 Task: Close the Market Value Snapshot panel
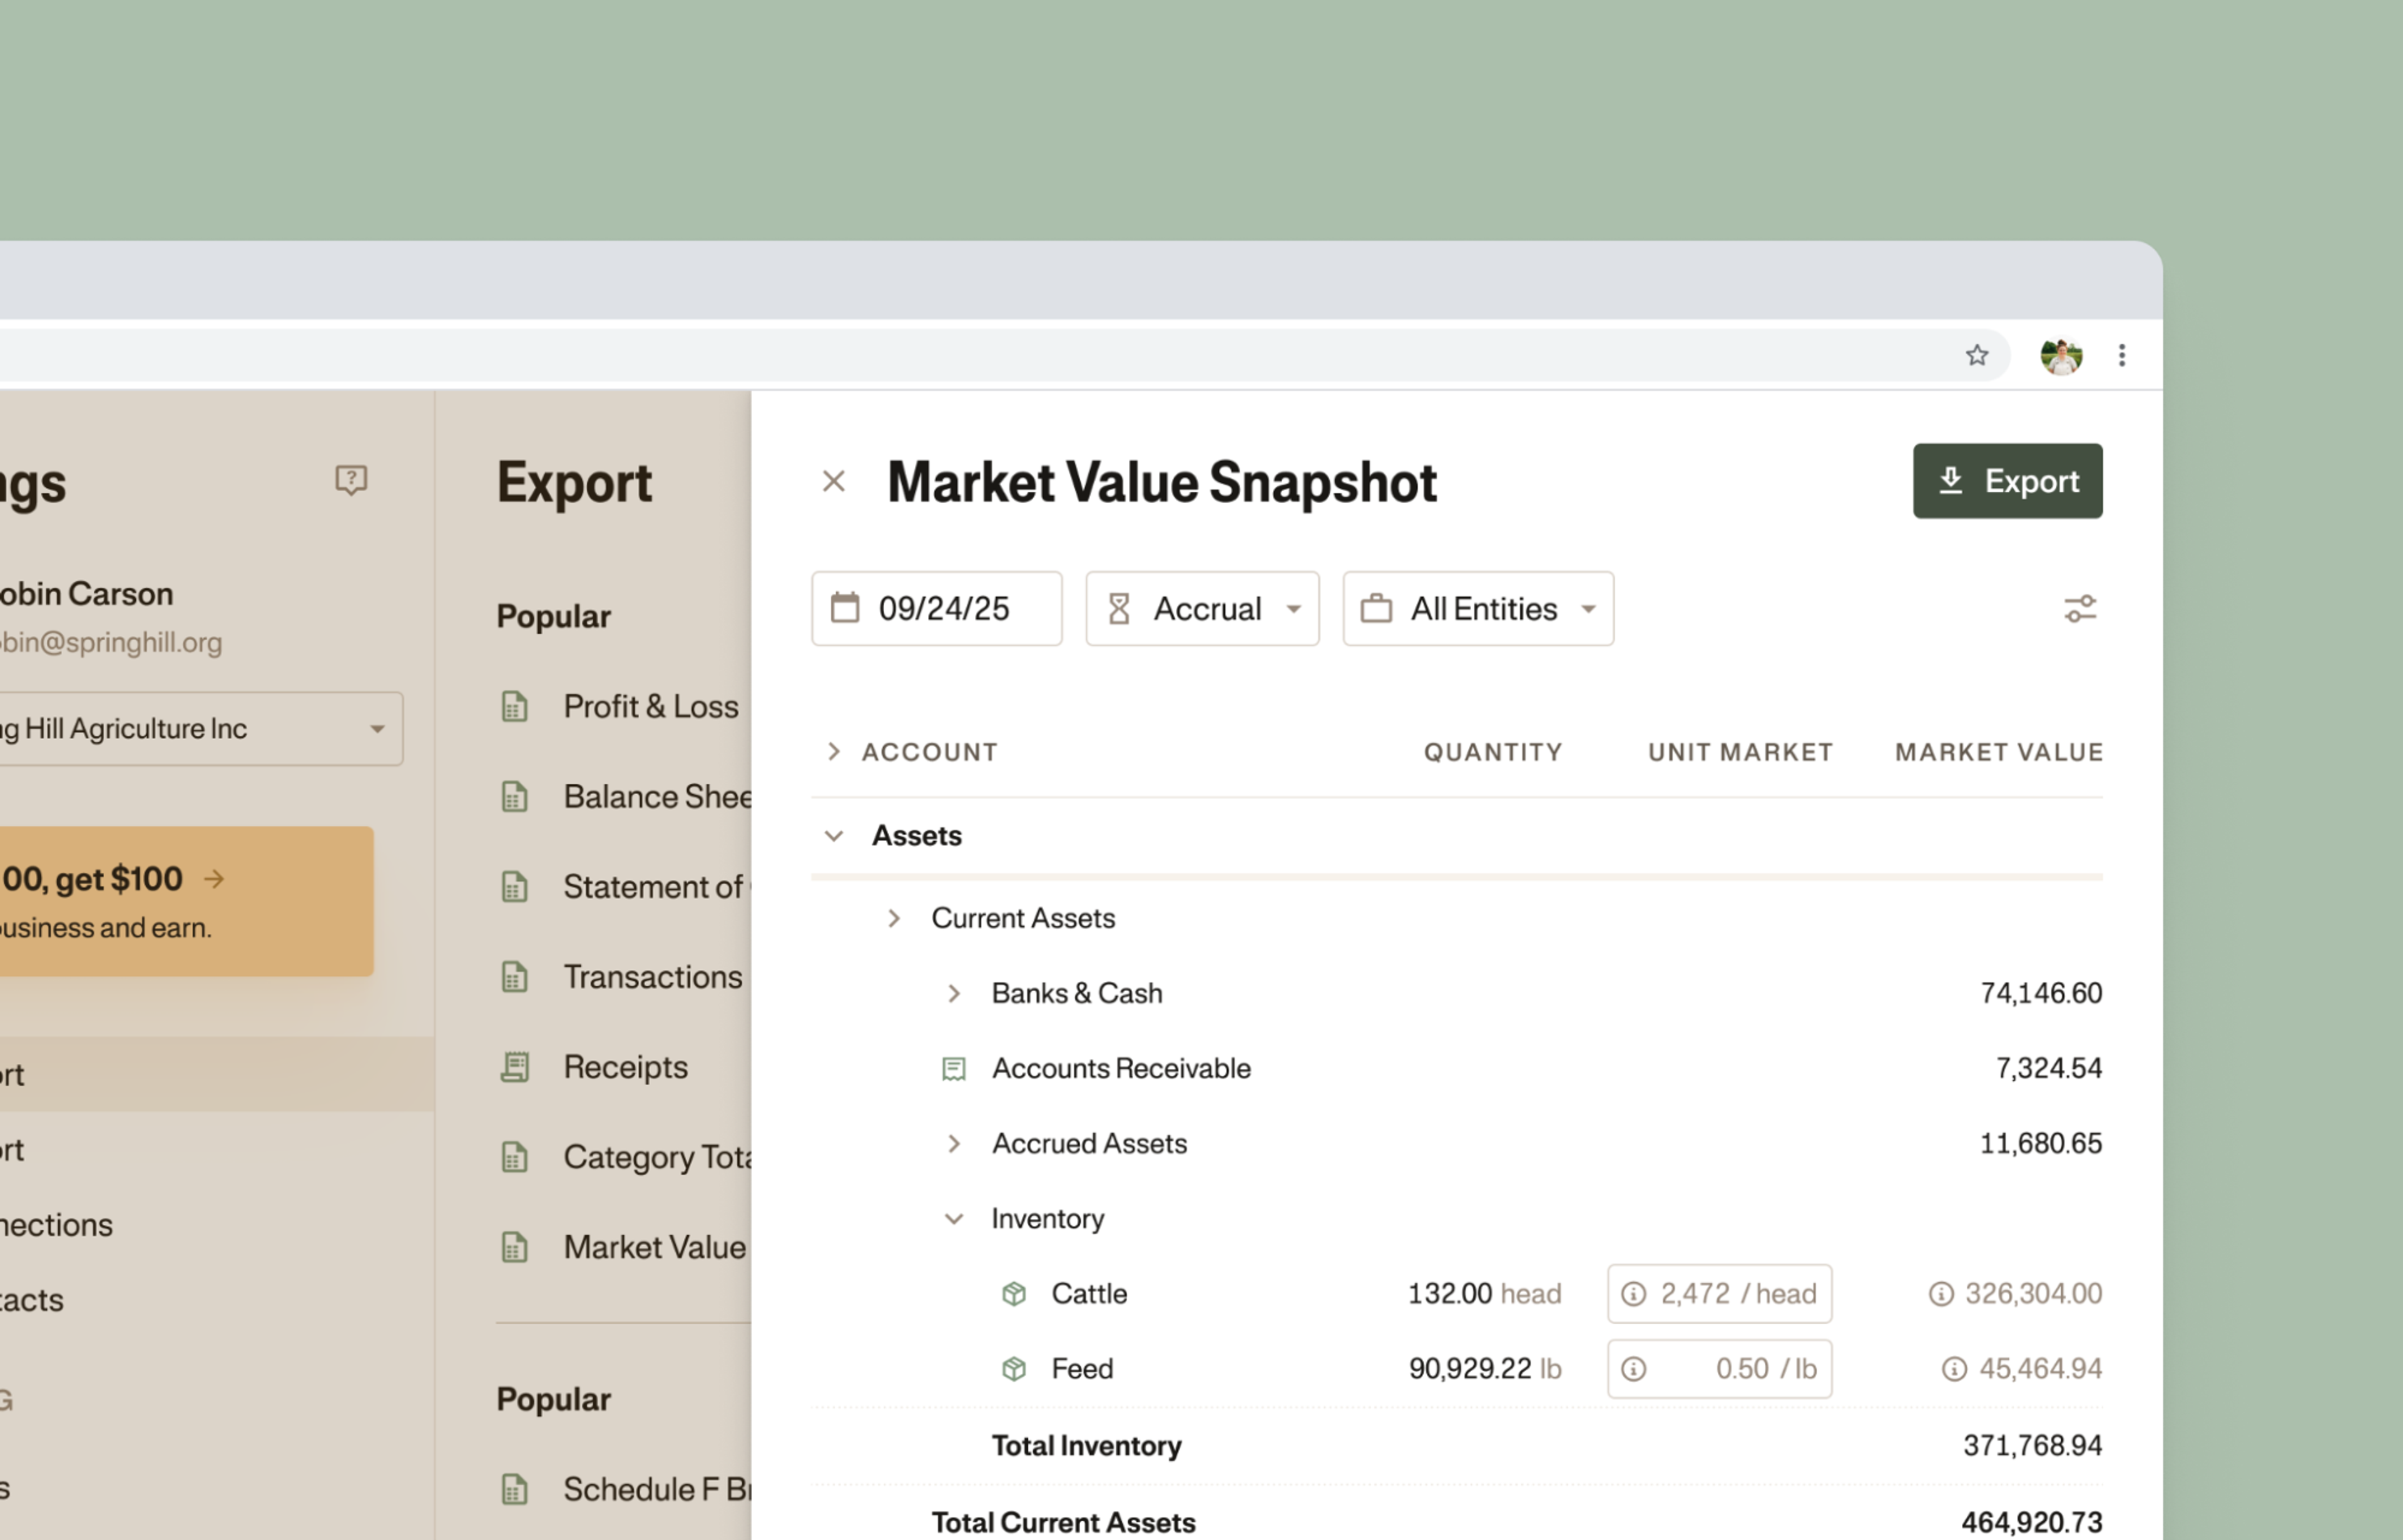click(x=833, y=482)
